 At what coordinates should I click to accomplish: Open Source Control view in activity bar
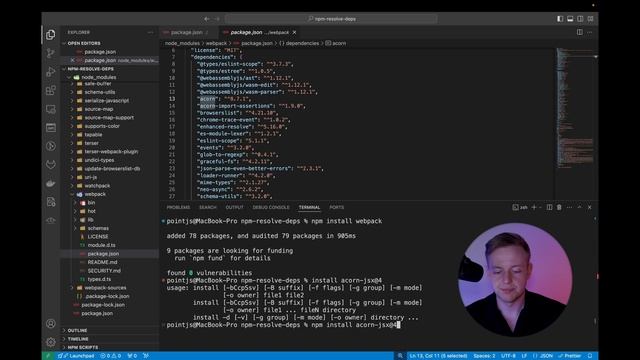pyautogui.click(x=51, y=53)
